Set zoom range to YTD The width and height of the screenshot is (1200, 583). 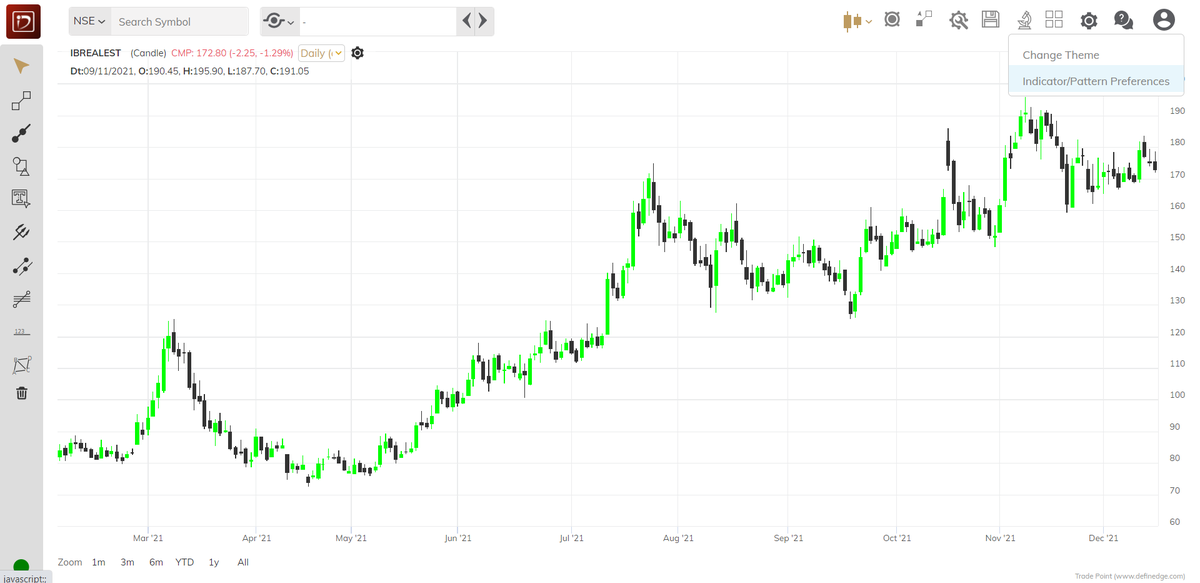click(184, 562)
